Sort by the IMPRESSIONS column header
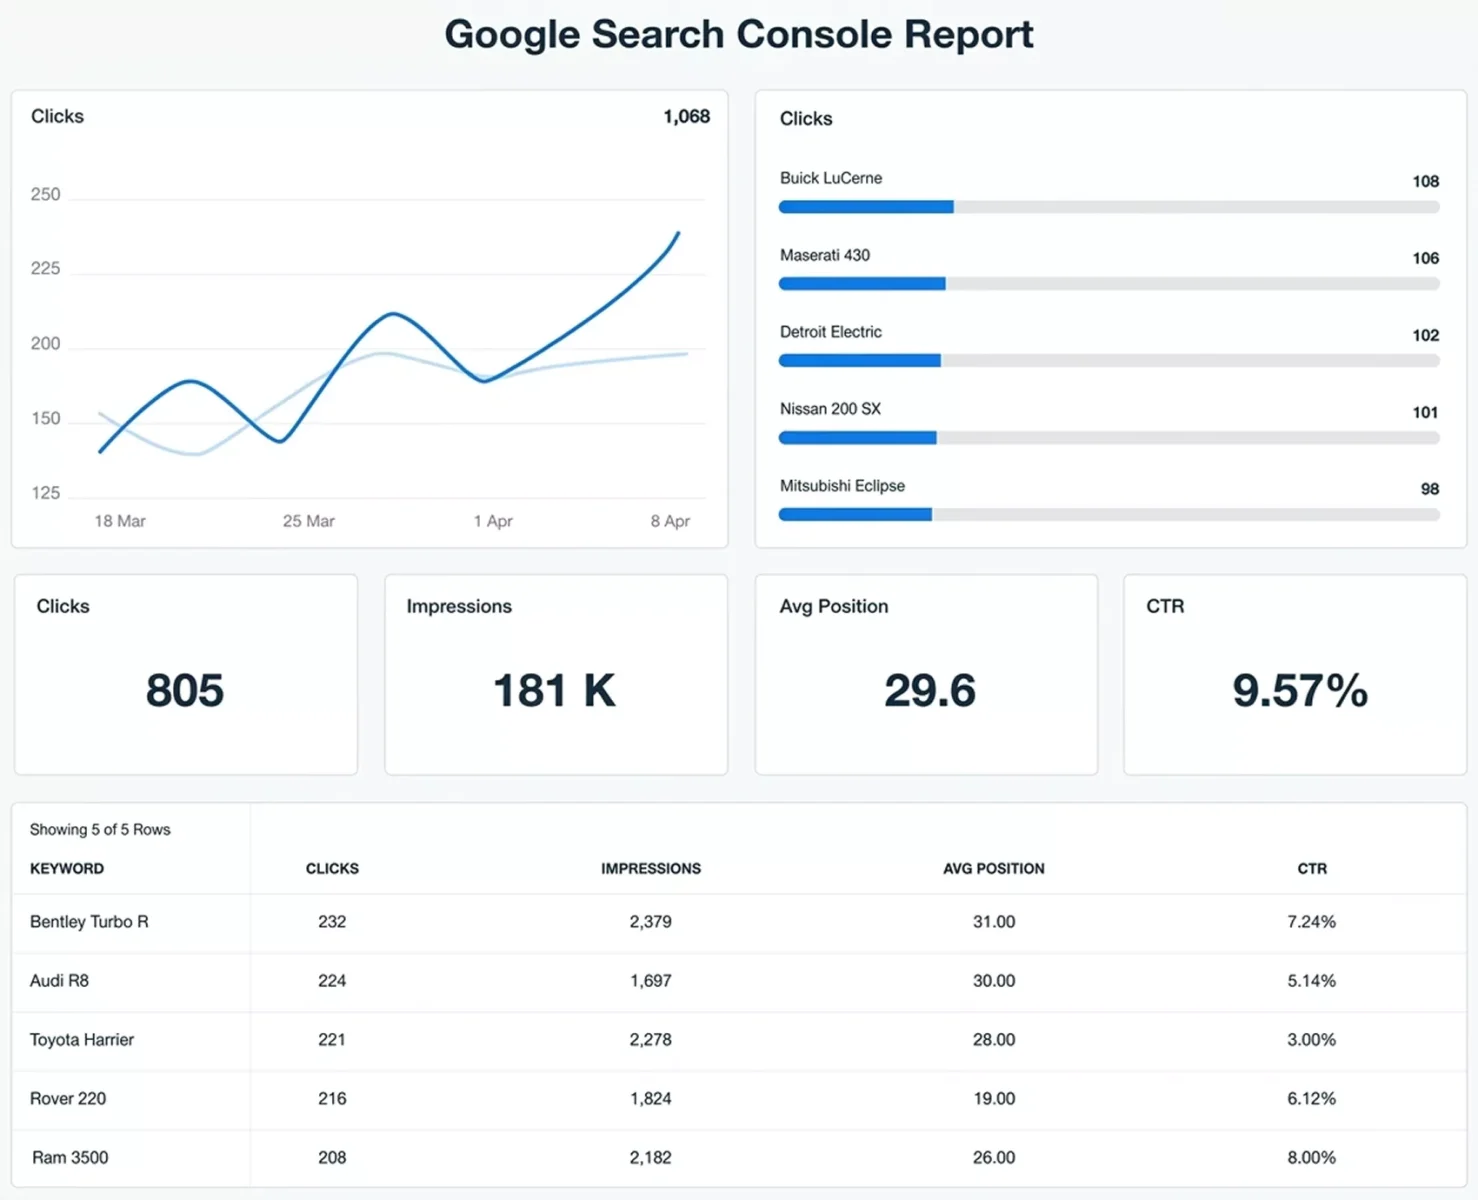Screen dimensions: 1478x1200 tap(651, 868)
